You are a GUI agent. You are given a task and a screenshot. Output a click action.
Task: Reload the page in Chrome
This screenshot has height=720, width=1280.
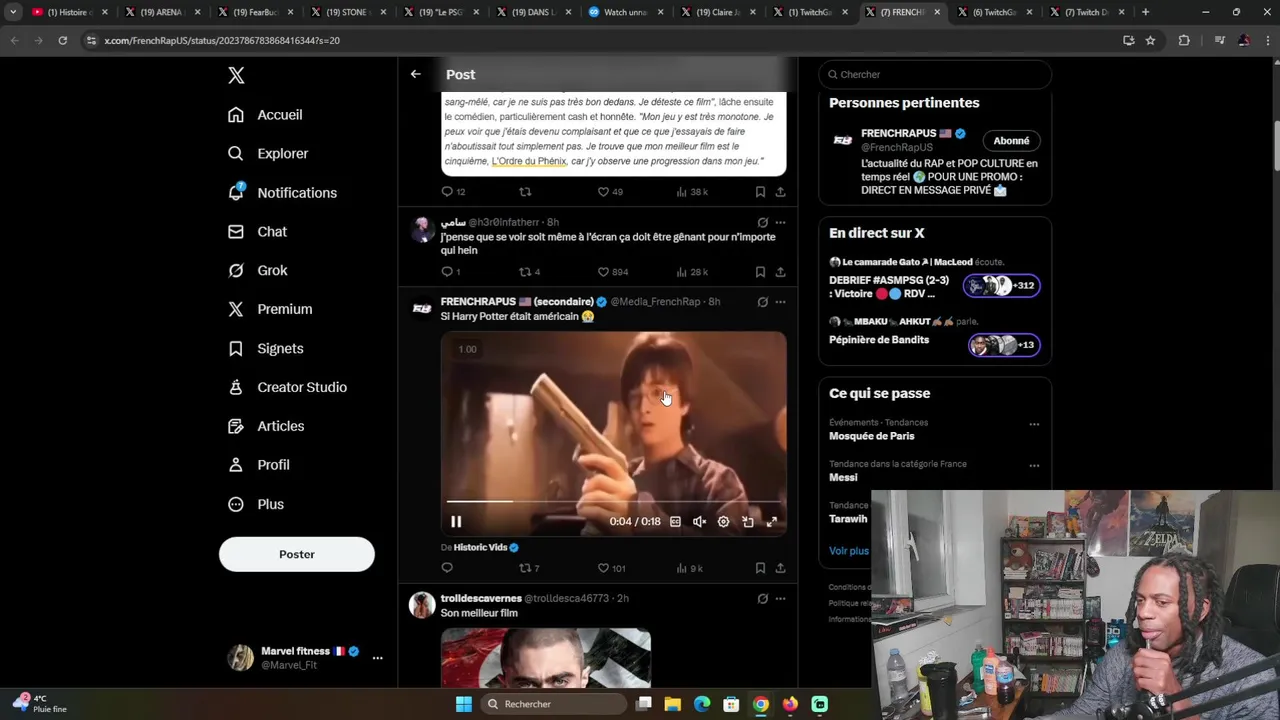click(62, 40)
